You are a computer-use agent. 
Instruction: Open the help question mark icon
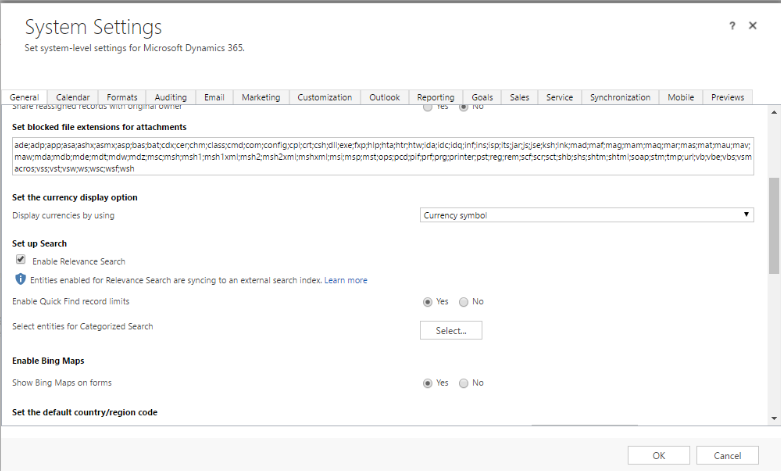732,26
